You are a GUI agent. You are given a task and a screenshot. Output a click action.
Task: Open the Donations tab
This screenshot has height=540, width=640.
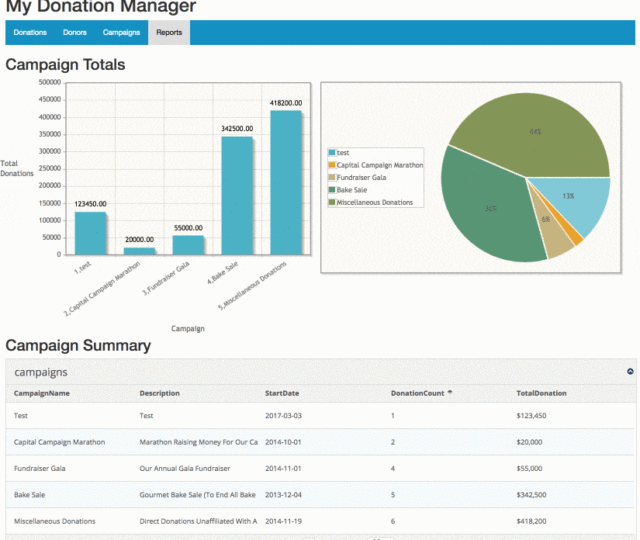click(x=30, y=32)
